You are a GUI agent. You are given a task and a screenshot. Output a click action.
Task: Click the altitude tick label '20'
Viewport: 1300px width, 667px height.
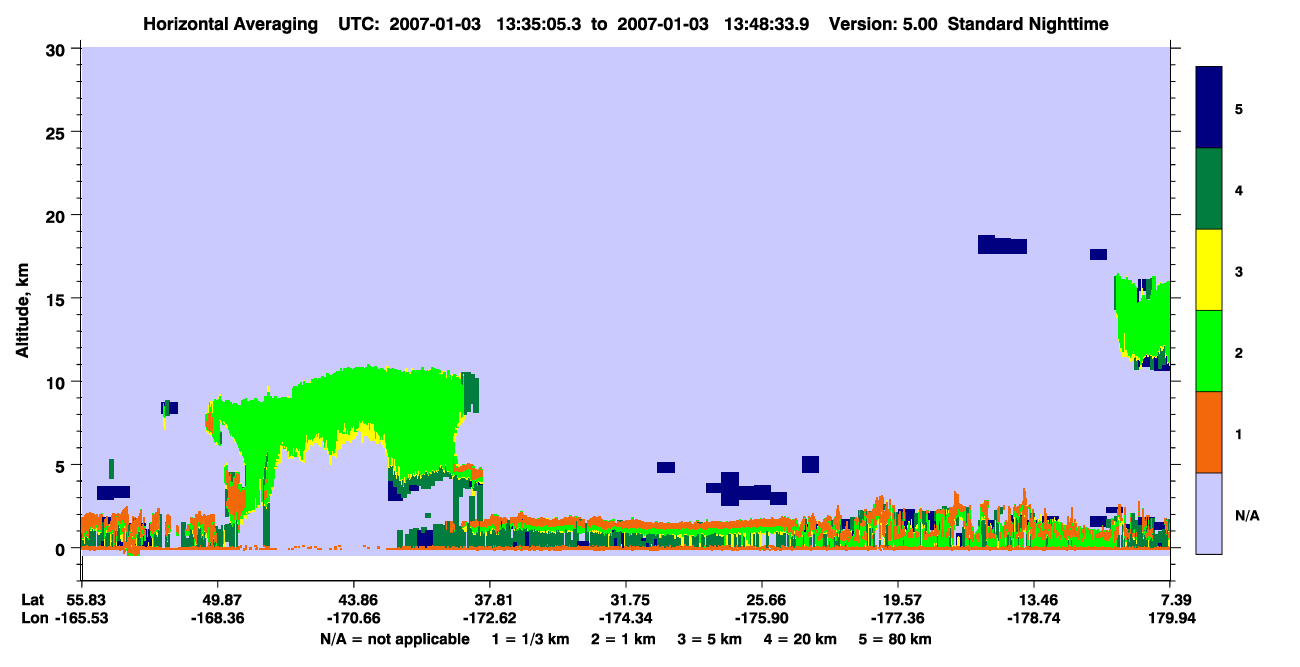click(x=58, y=216)
